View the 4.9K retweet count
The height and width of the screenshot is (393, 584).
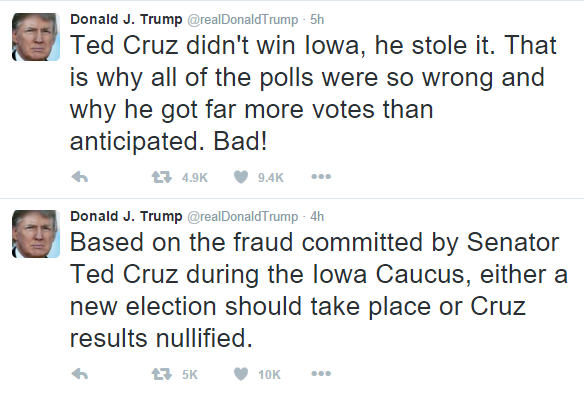tap(194, 177)
